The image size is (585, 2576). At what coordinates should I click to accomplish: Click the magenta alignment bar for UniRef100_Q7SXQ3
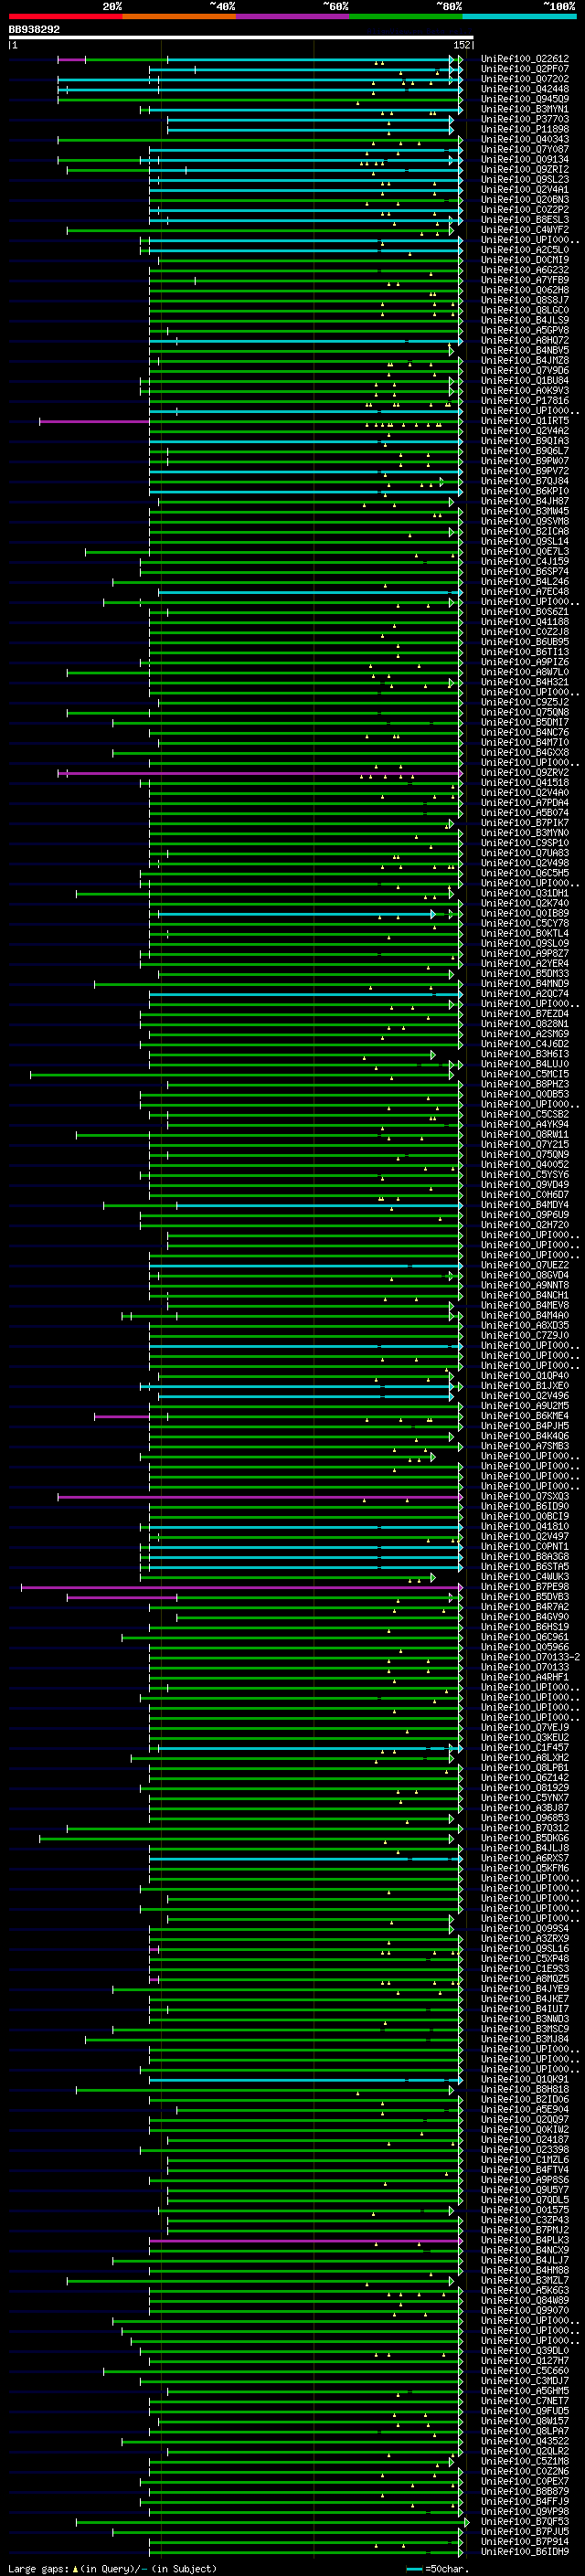(x=260, y=1497)
